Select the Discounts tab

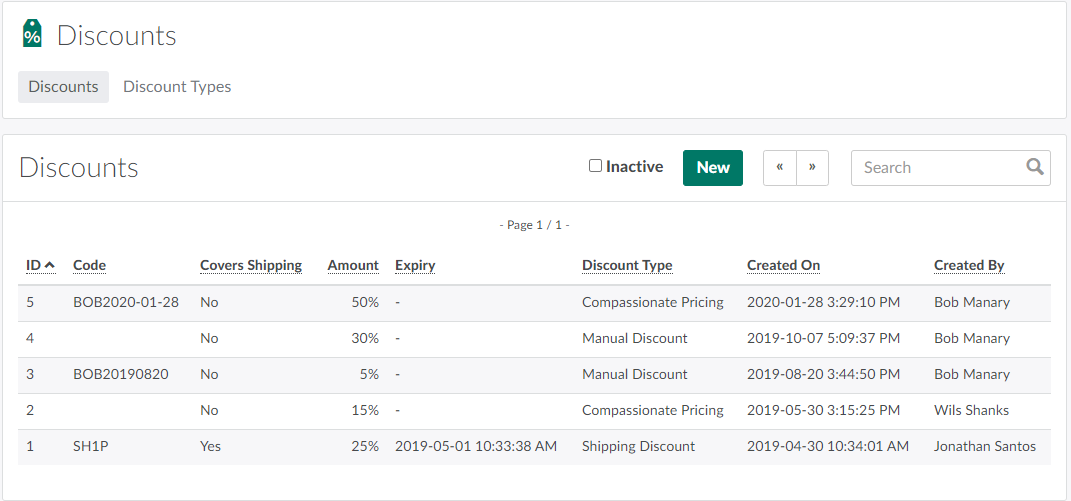pyautogui.click(x=63, y=87)
